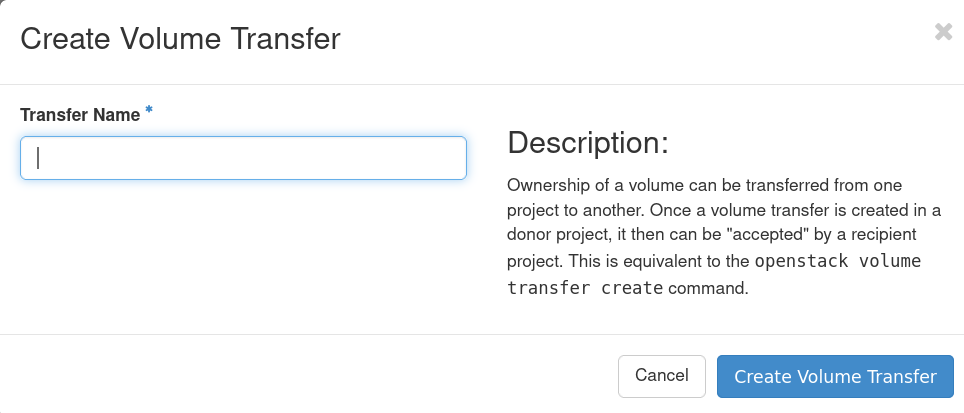Click the required asterisk beside Transfer Name
964x413 pixels.
click(149, 110)
